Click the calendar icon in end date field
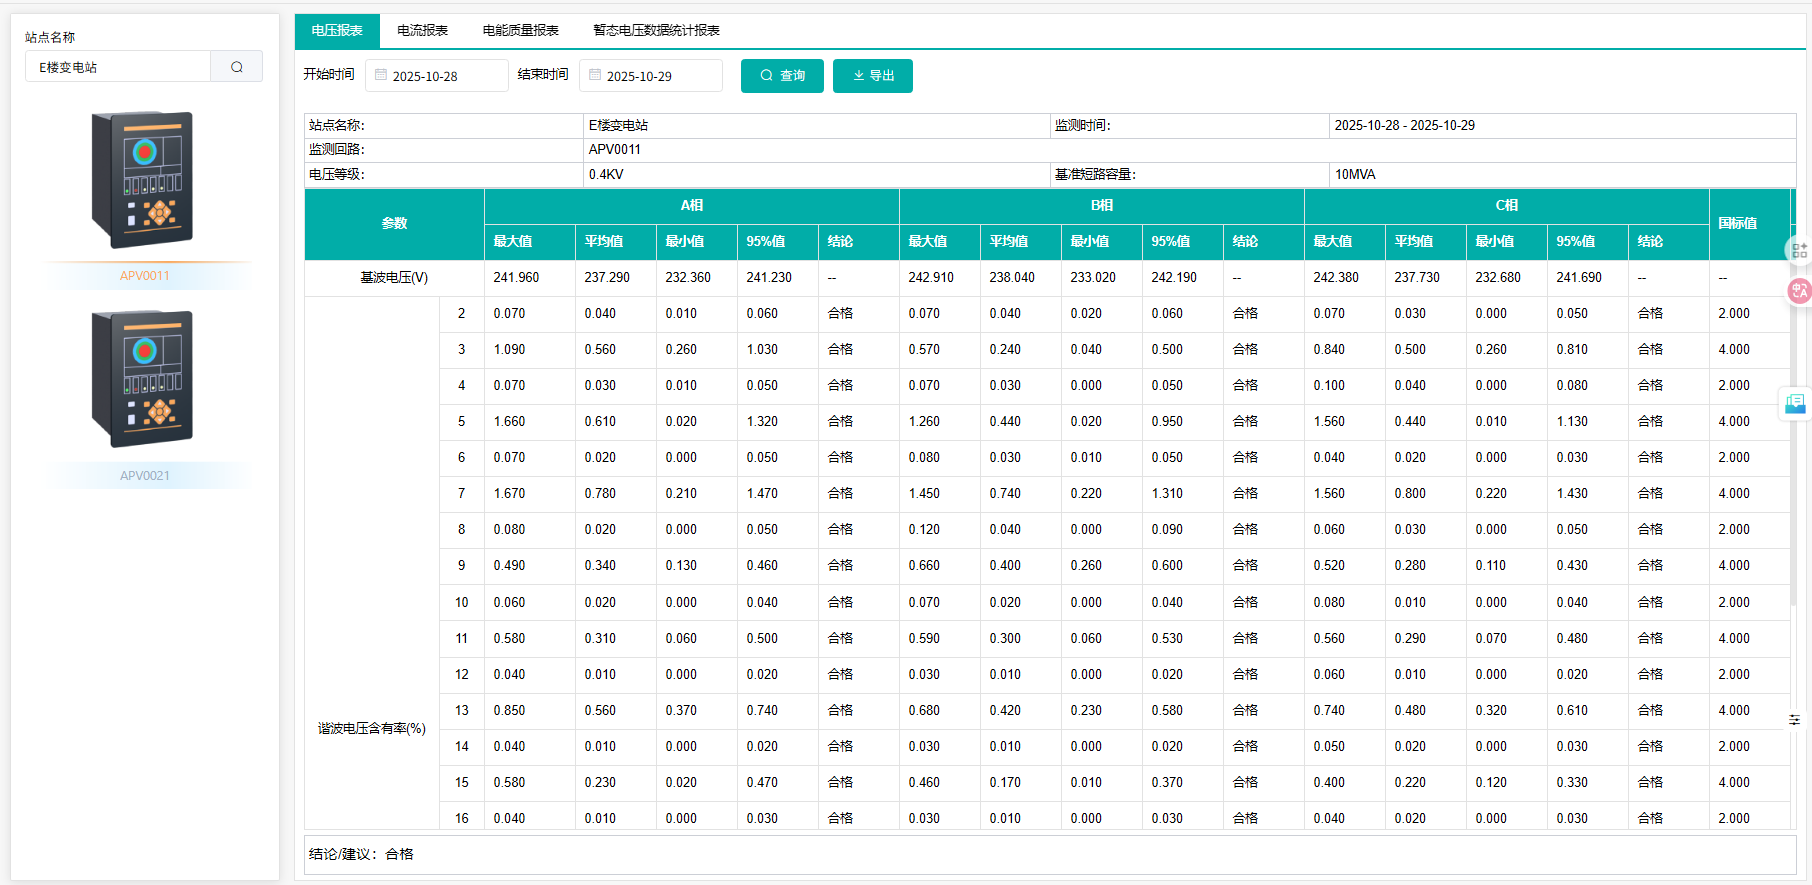This screenshot has width=1812, height=885. [595, 75]
